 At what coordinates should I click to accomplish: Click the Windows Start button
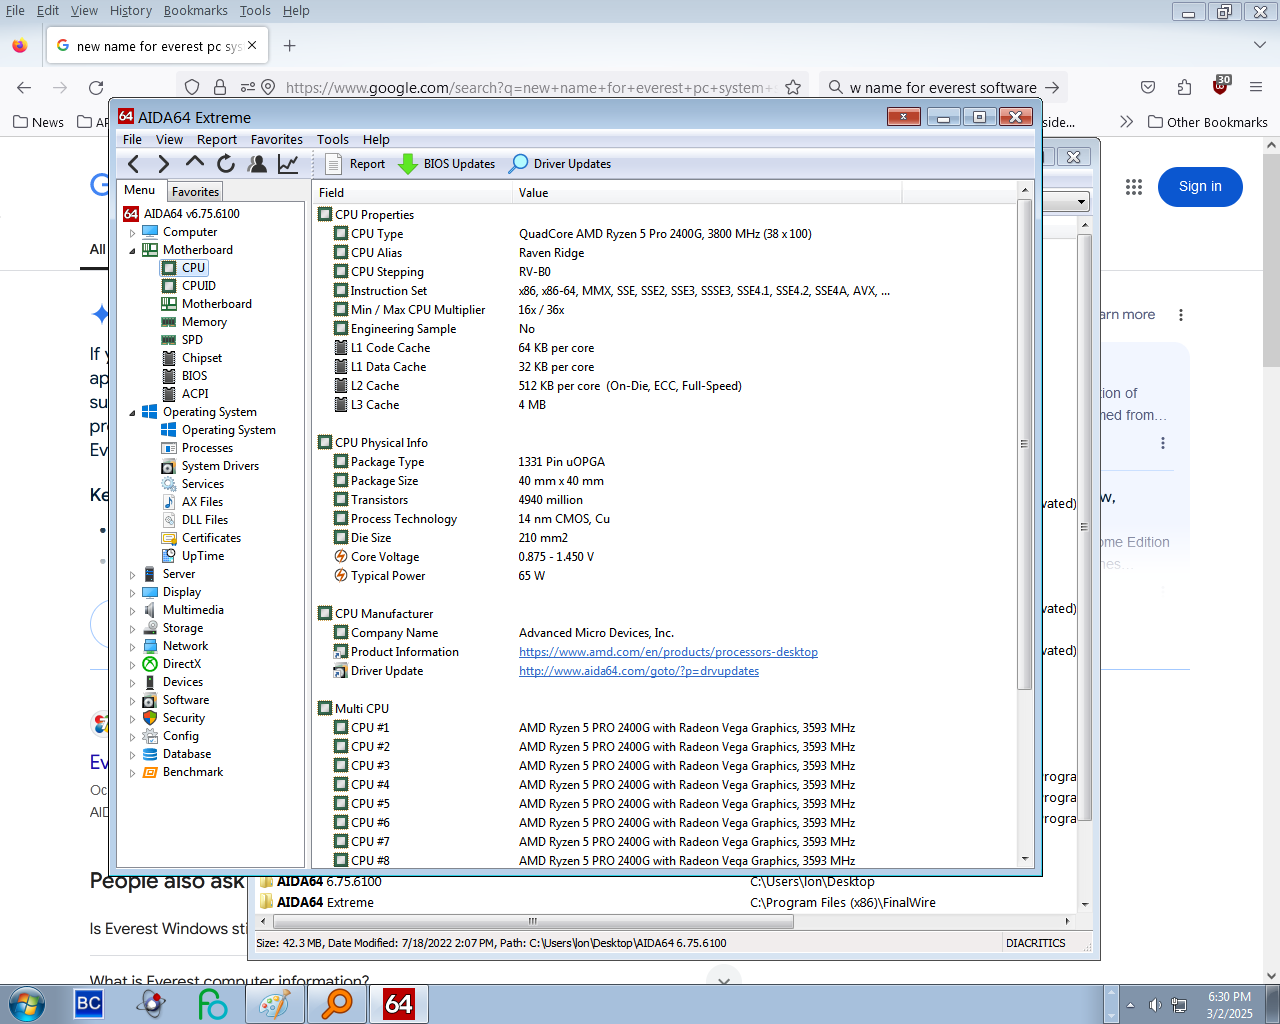tap(25, 1004)
